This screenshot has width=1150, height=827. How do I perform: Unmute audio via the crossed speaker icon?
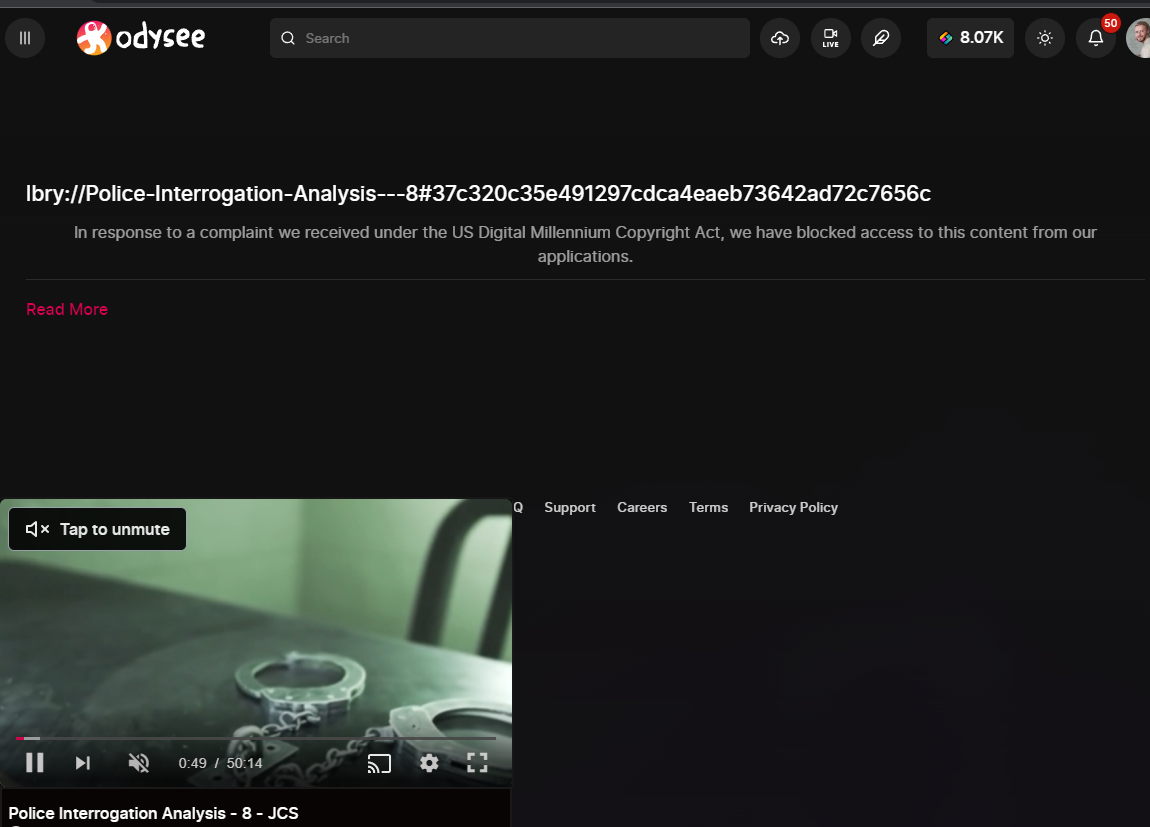(138, 762)
